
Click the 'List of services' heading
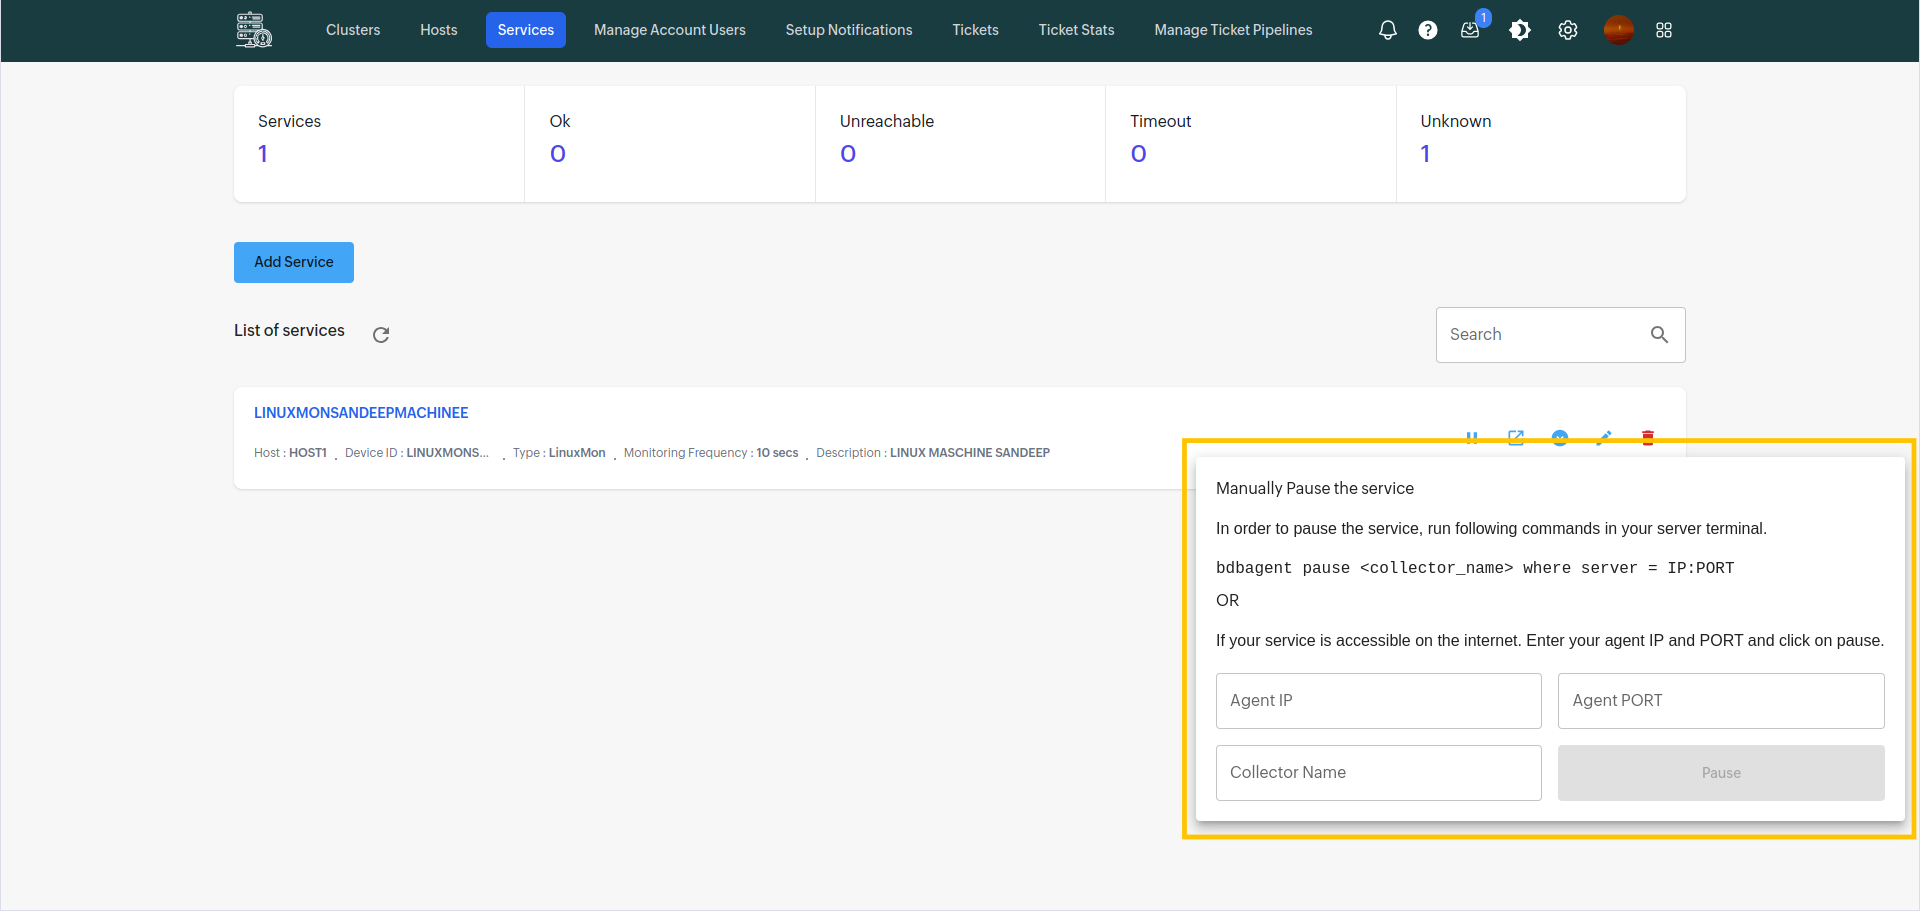point(289,330)
